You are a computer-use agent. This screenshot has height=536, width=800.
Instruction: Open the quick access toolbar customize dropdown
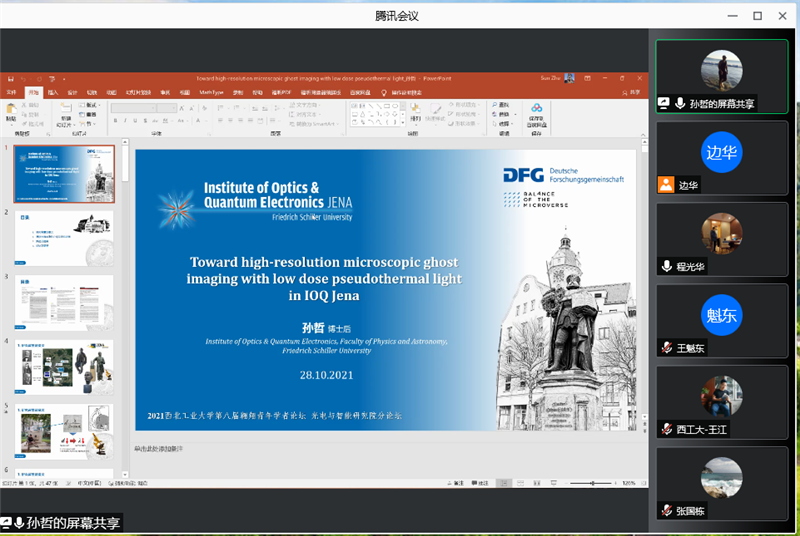(x=64, y=79)
